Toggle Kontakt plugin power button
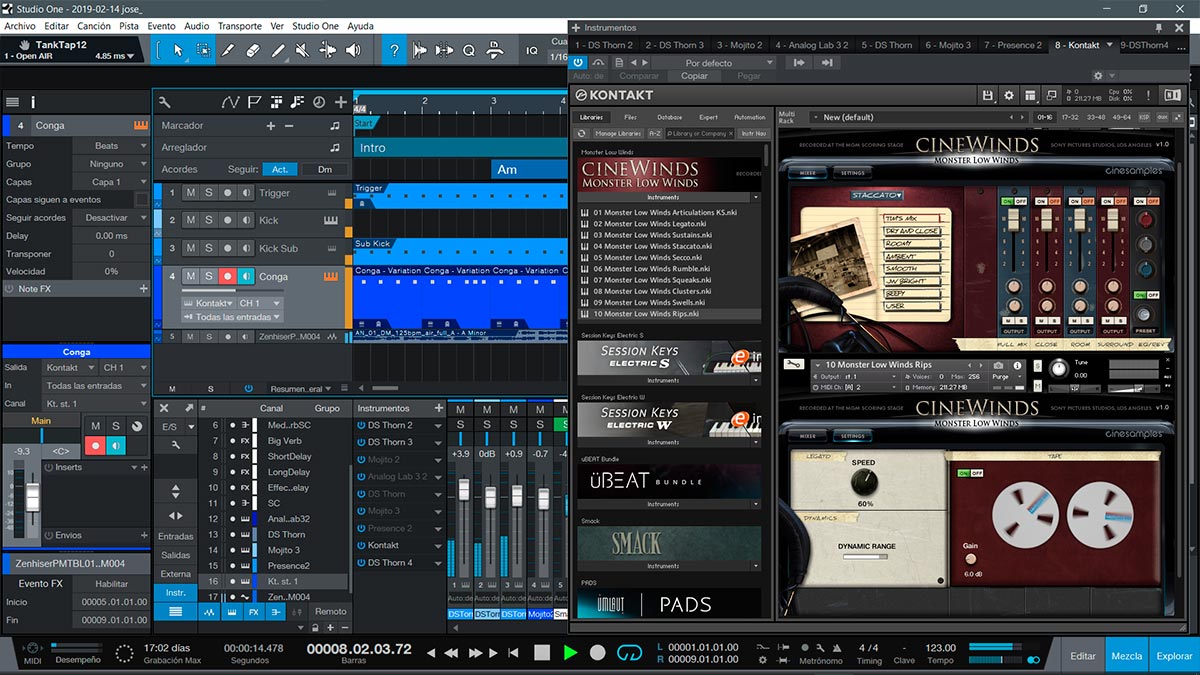 point(580,63)
